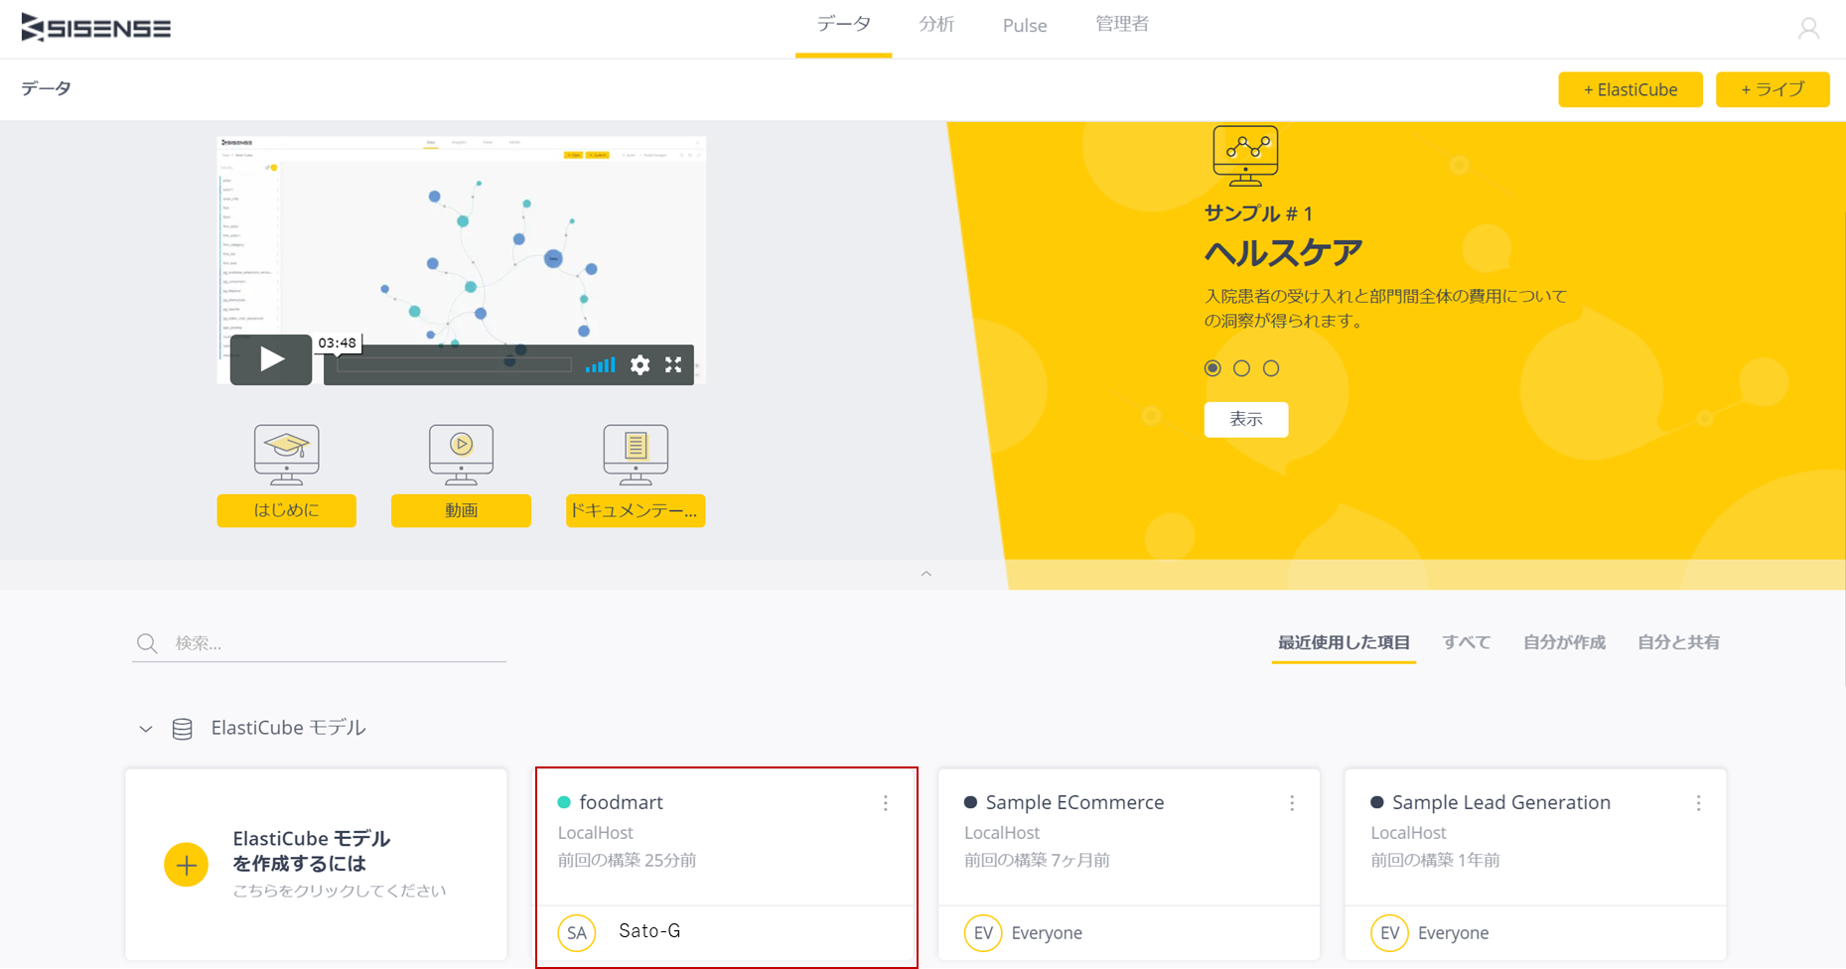Open the user profile icon
This screenshot has height=969, width=1846.
1808,28
